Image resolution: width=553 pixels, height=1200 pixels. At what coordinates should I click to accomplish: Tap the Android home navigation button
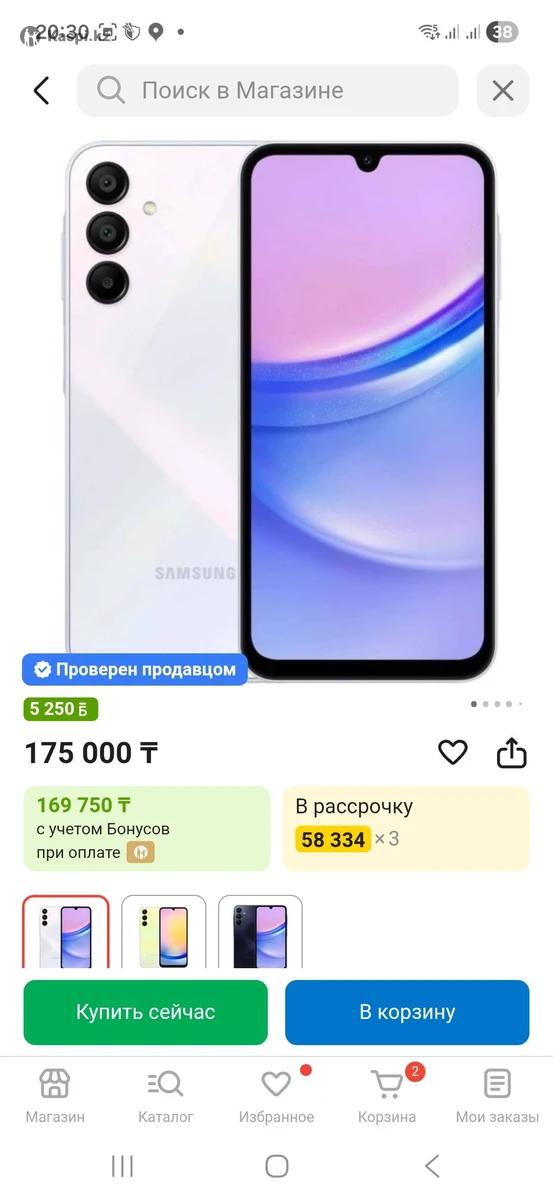coord(277,1166)
